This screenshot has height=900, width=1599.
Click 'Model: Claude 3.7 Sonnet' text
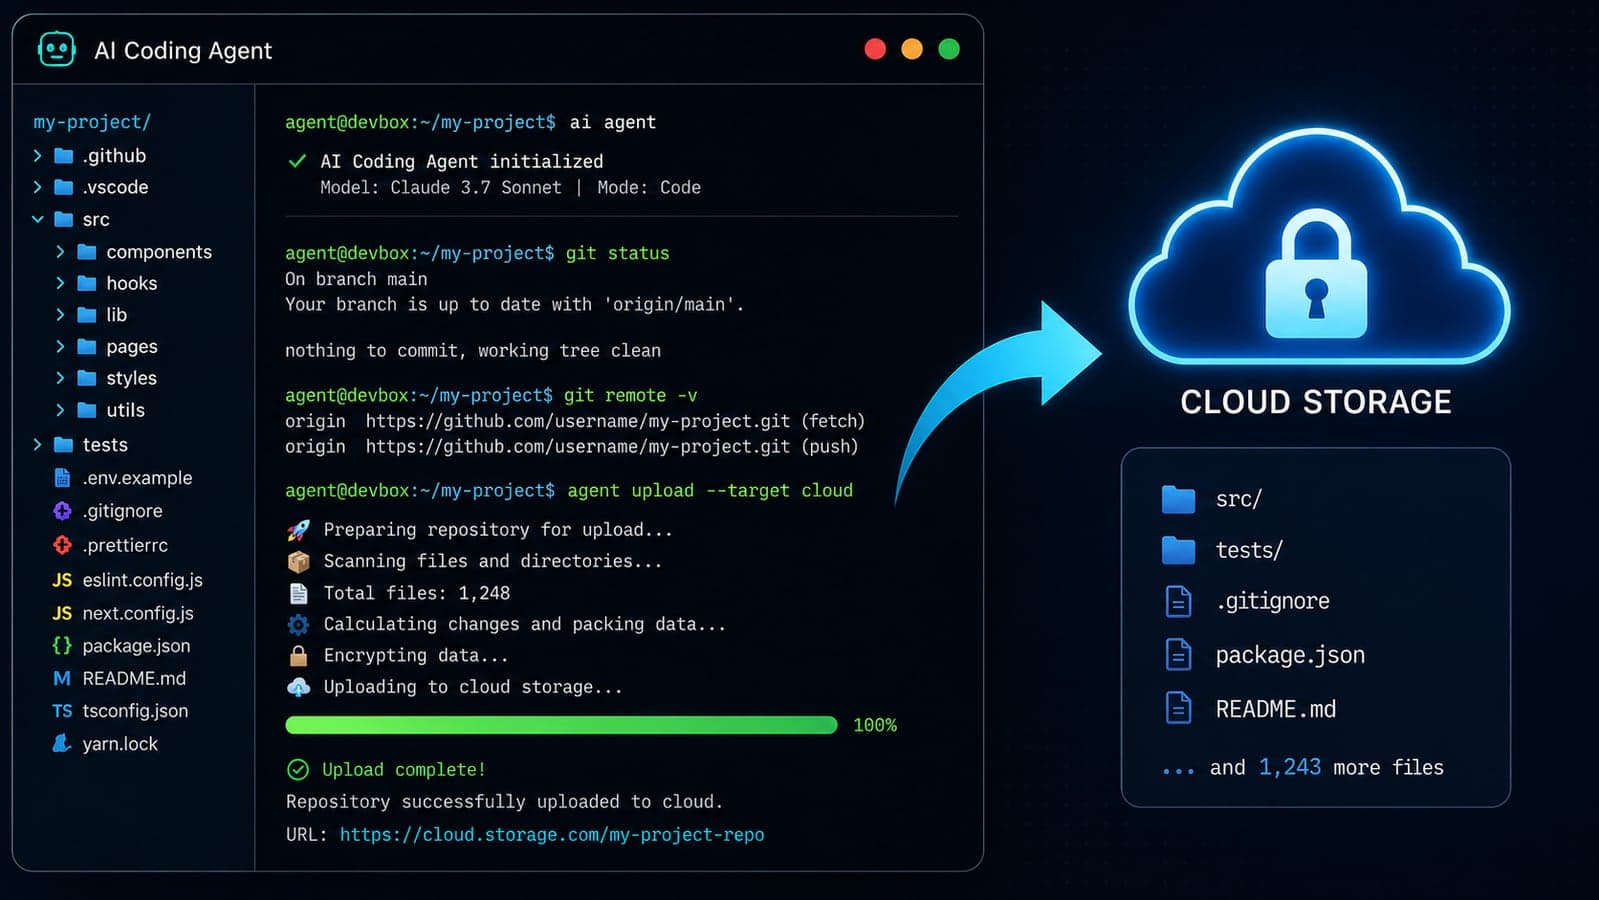coord(441,187)
